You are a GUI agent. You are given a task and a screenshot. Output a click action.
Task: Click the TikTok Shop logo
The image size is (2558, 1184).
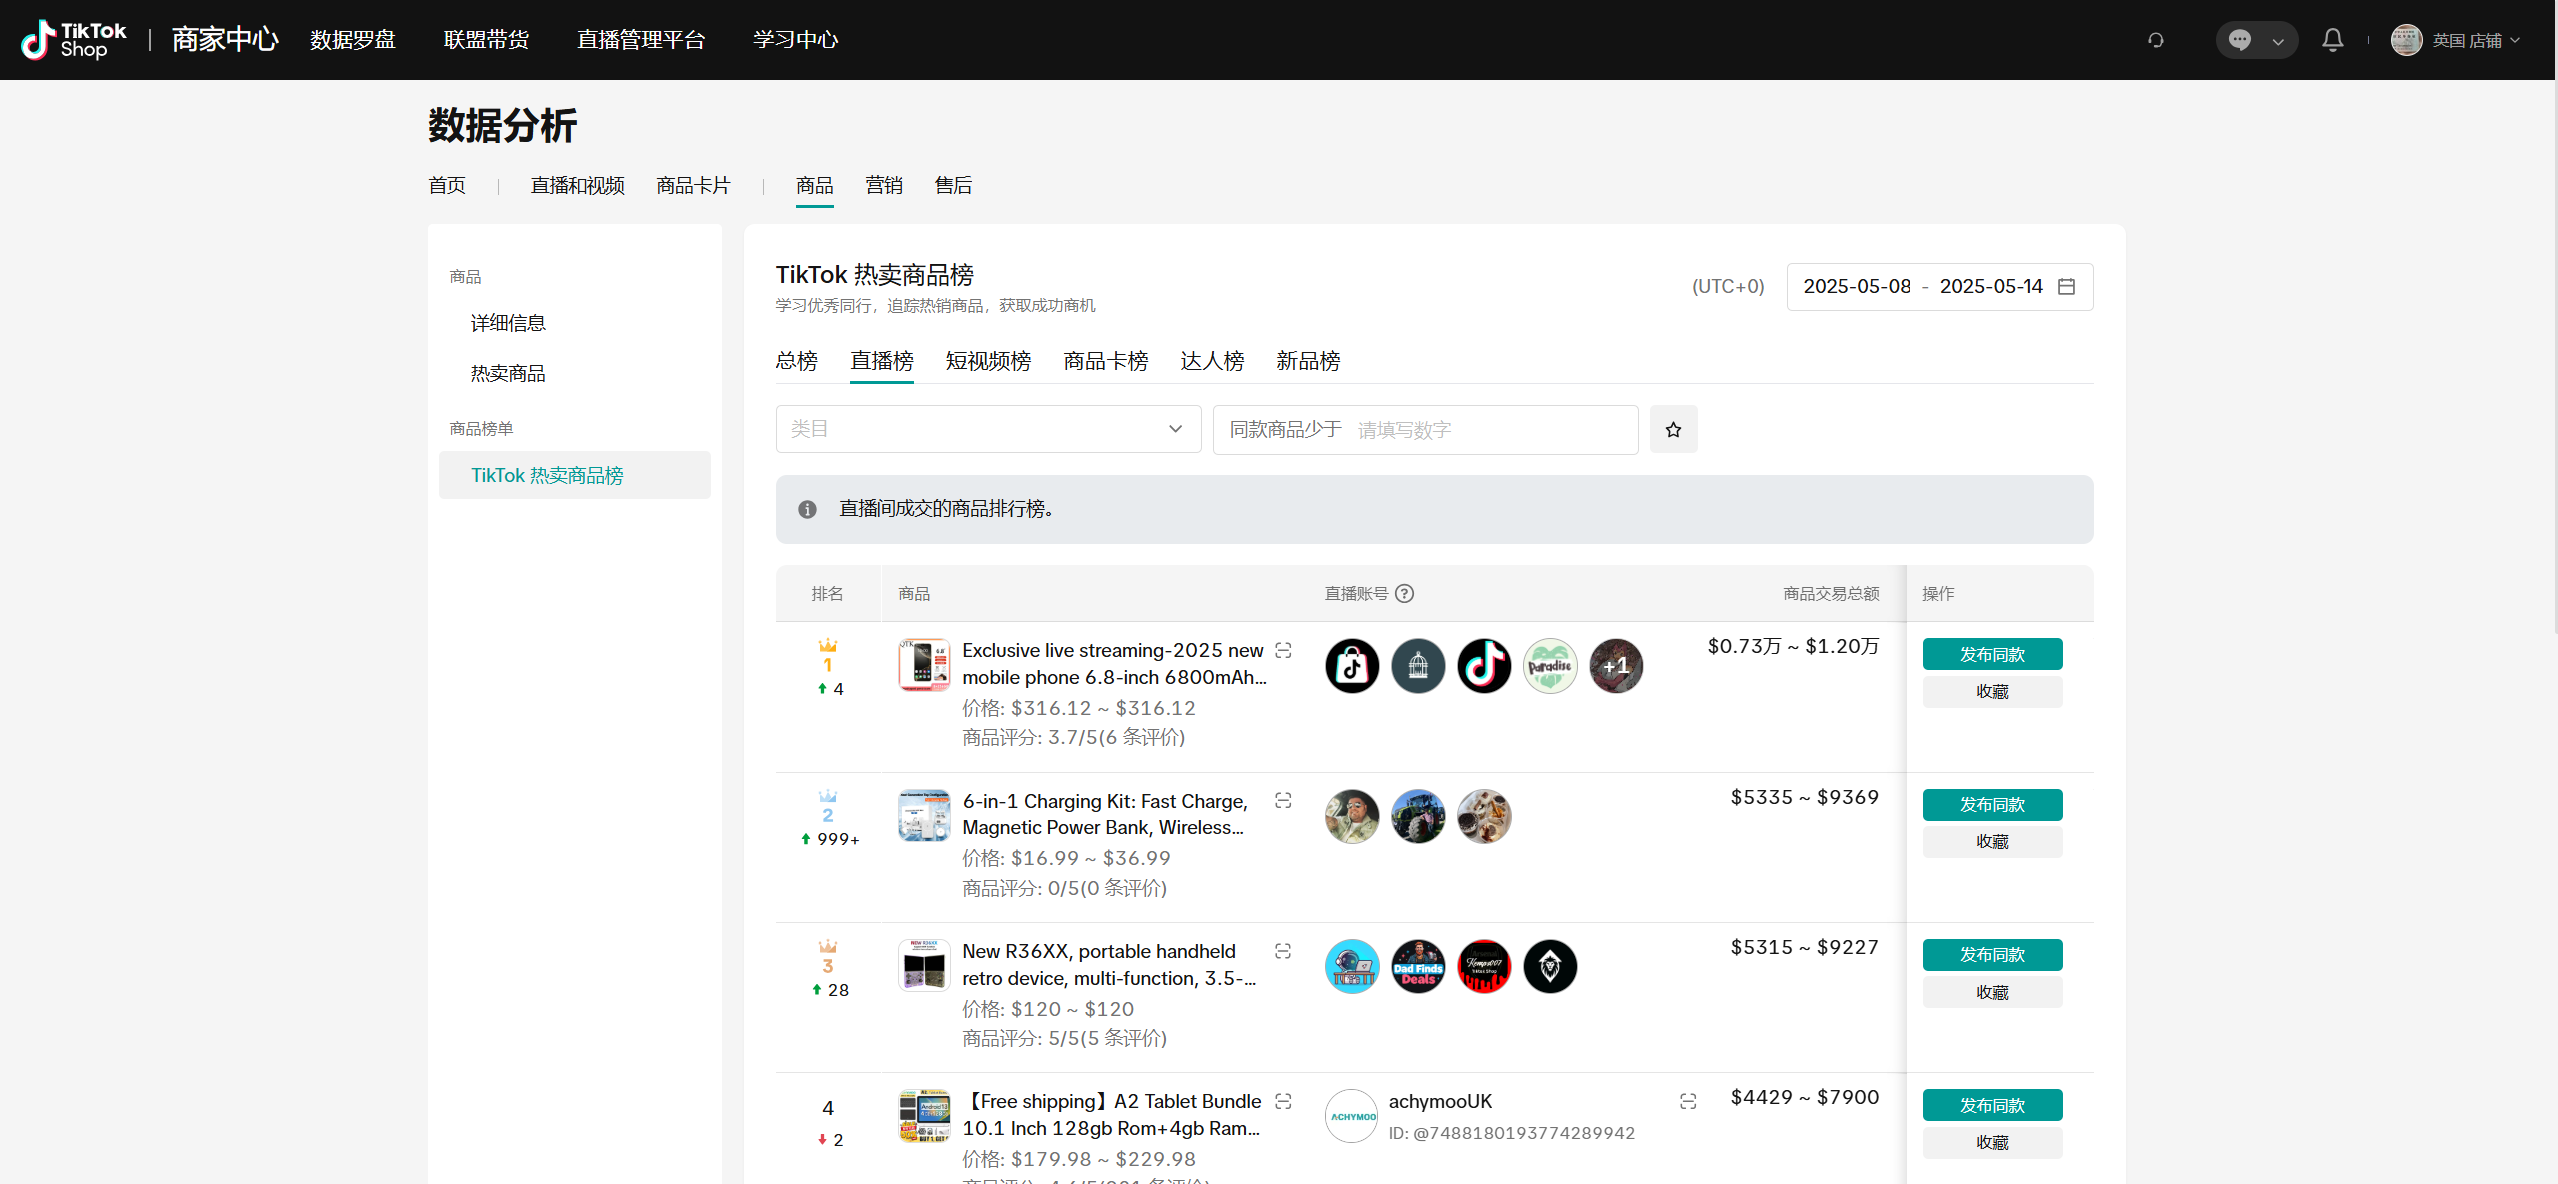(74, 40)
